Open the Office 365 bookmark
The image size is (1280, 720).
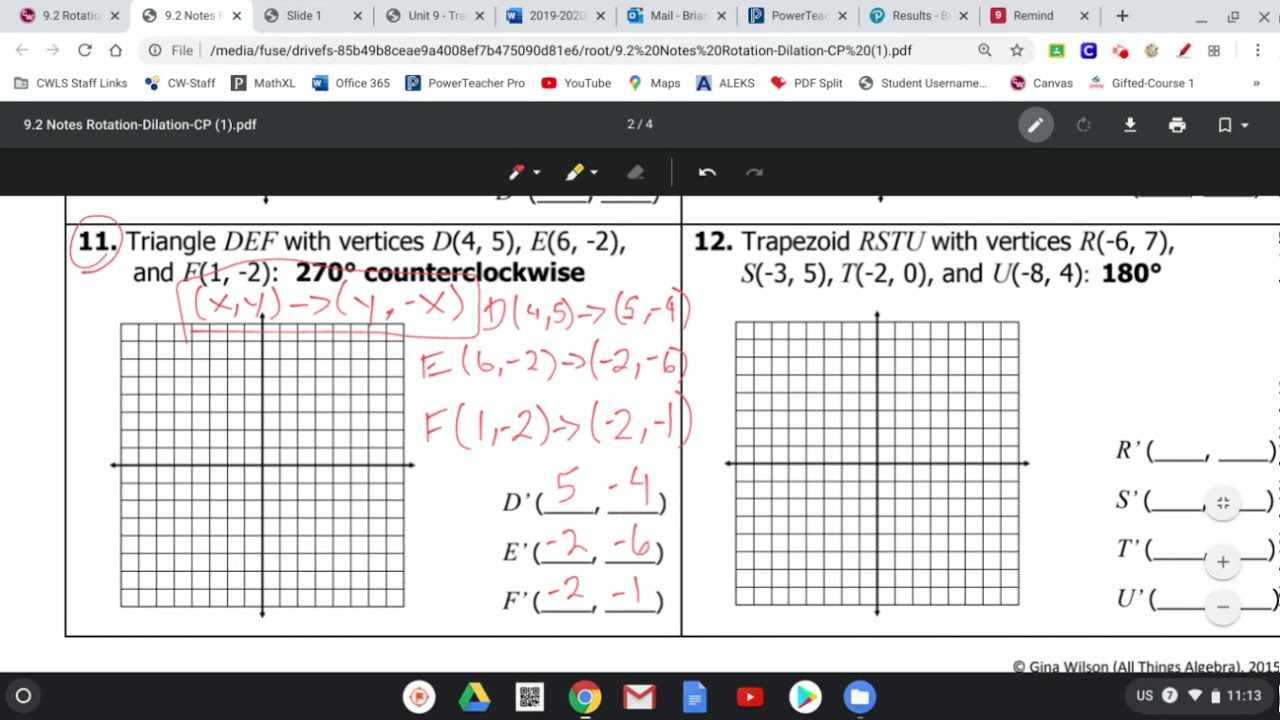tap(351, 83)
